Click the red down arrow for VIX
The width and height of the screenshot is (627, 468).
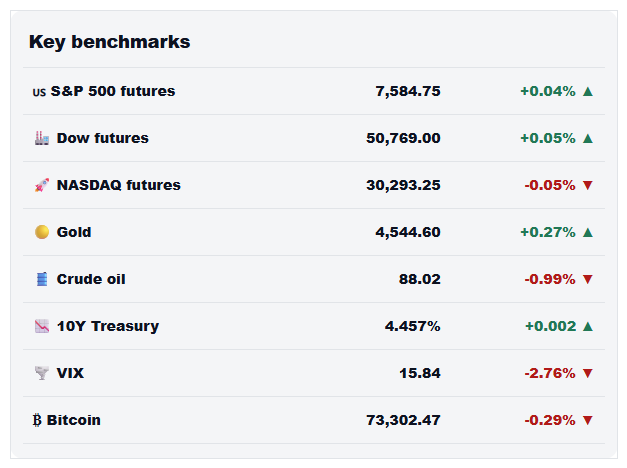(x=587, y=373)
